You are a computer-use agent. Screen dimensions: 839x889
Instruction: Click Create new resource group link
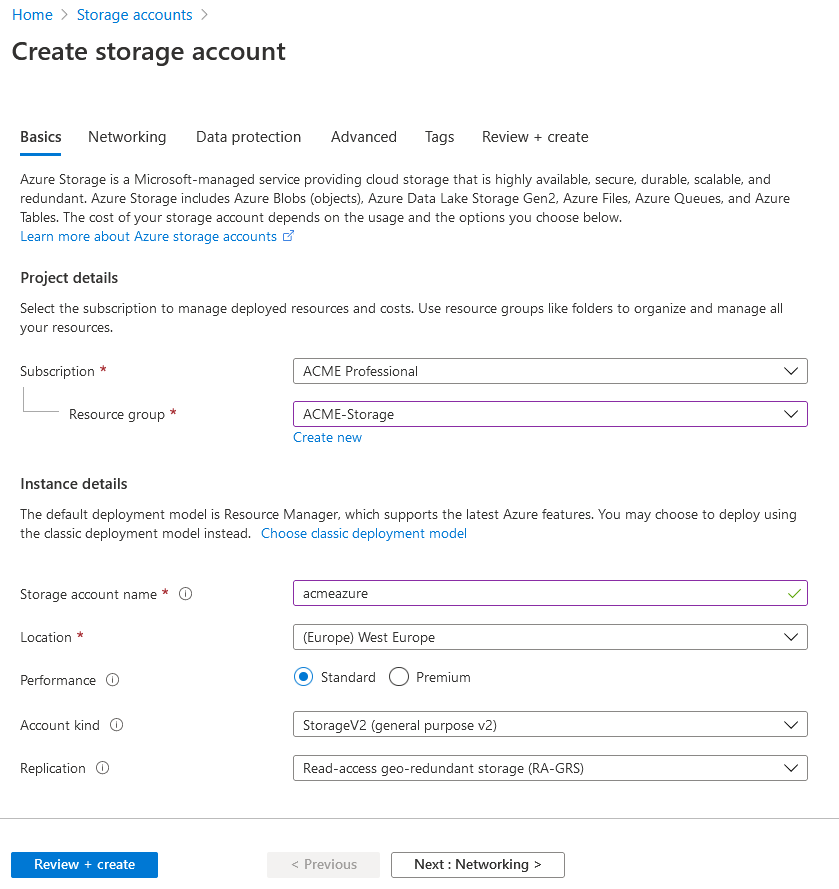pyautogui.click(x=327, y=438)
